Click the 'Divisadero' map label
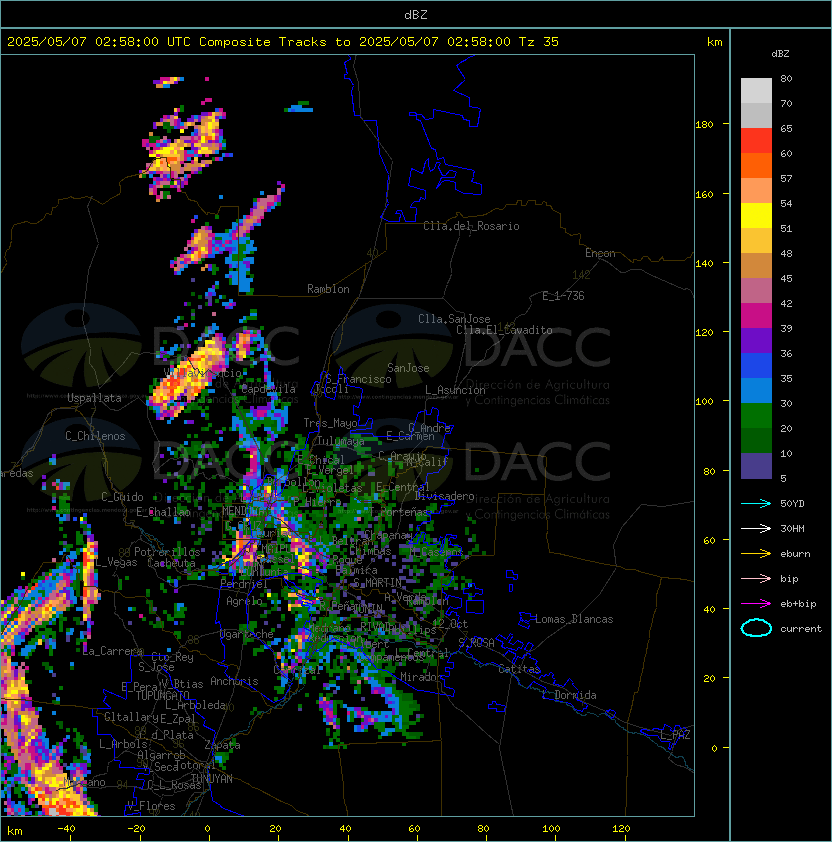This screenshot has height=842, width=832. pos(444,496)
